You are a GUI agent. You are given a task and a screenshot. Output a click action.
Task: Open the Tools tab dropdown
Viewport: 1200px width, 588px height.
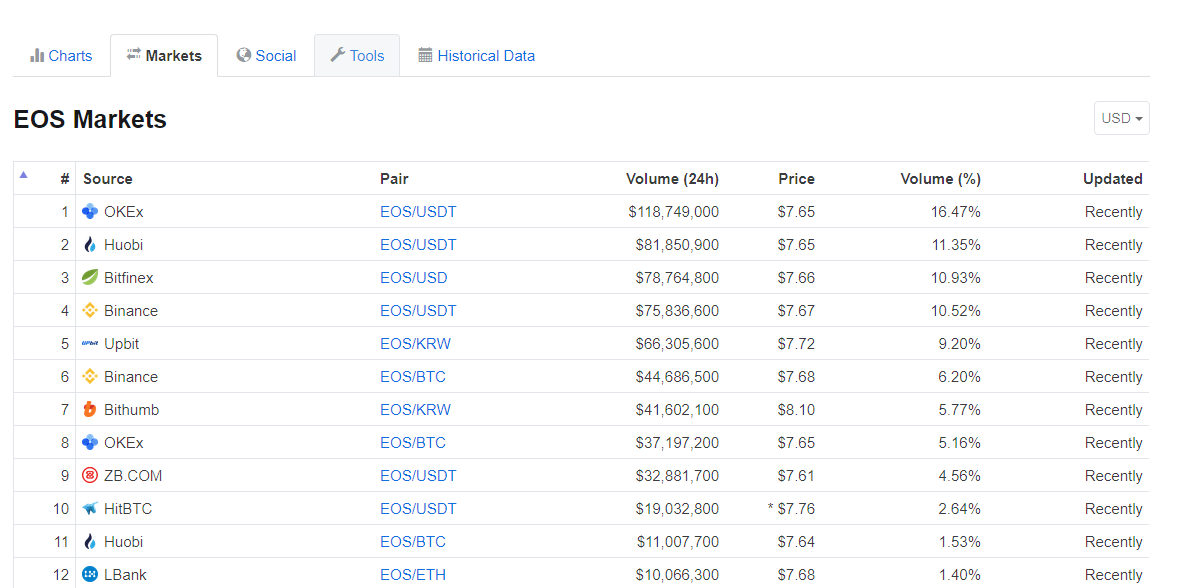coord(357,56)
